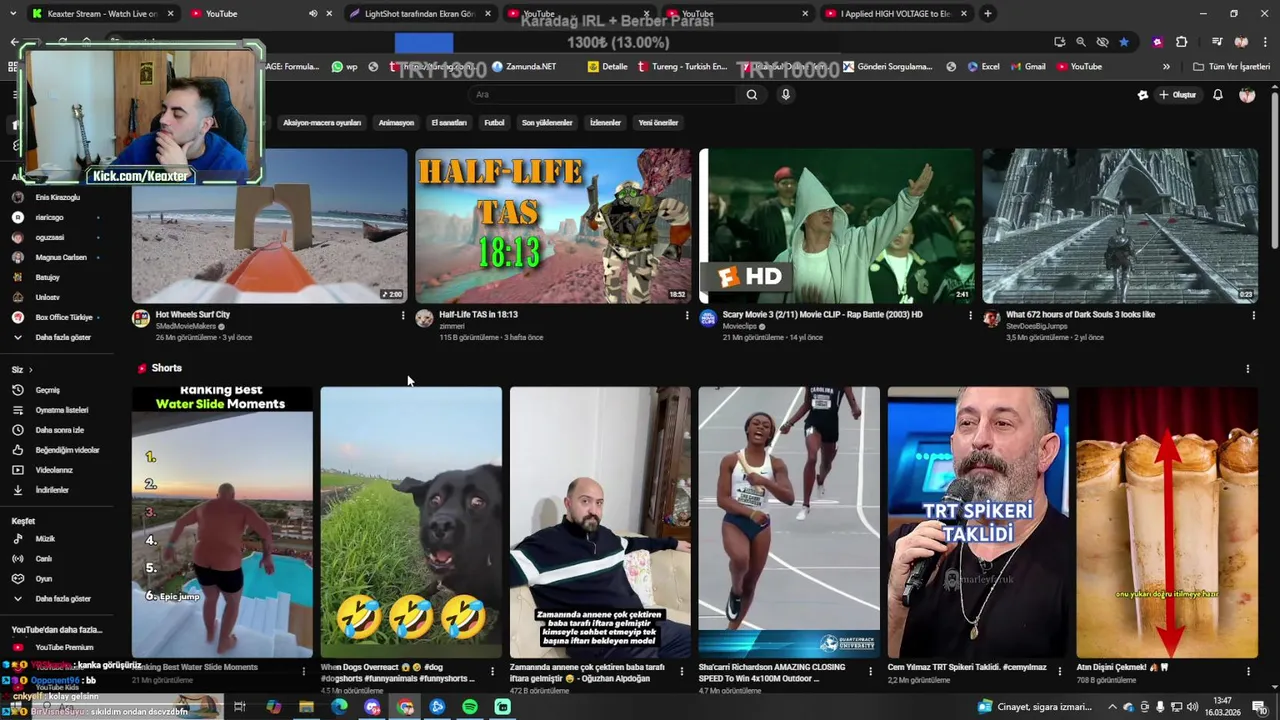Open Scary Movie 3 Rap Battle thumbnail
Image resolution: width=1280 pixels, height=720 pixels.
coord(836,226)
